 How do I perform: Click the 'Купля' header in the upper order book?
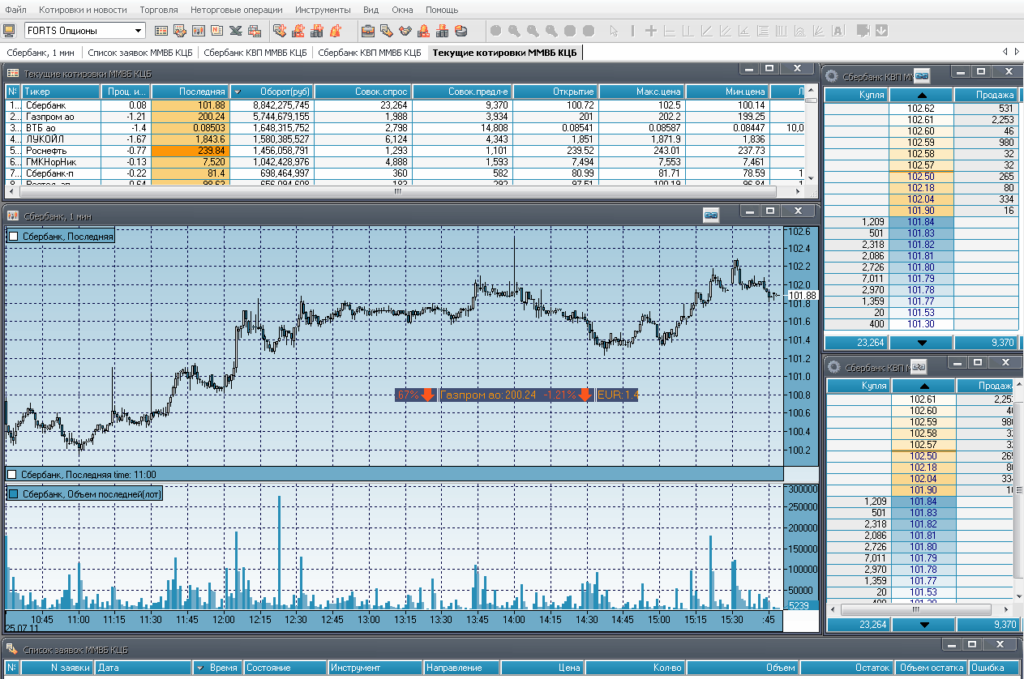pos(856,95)
